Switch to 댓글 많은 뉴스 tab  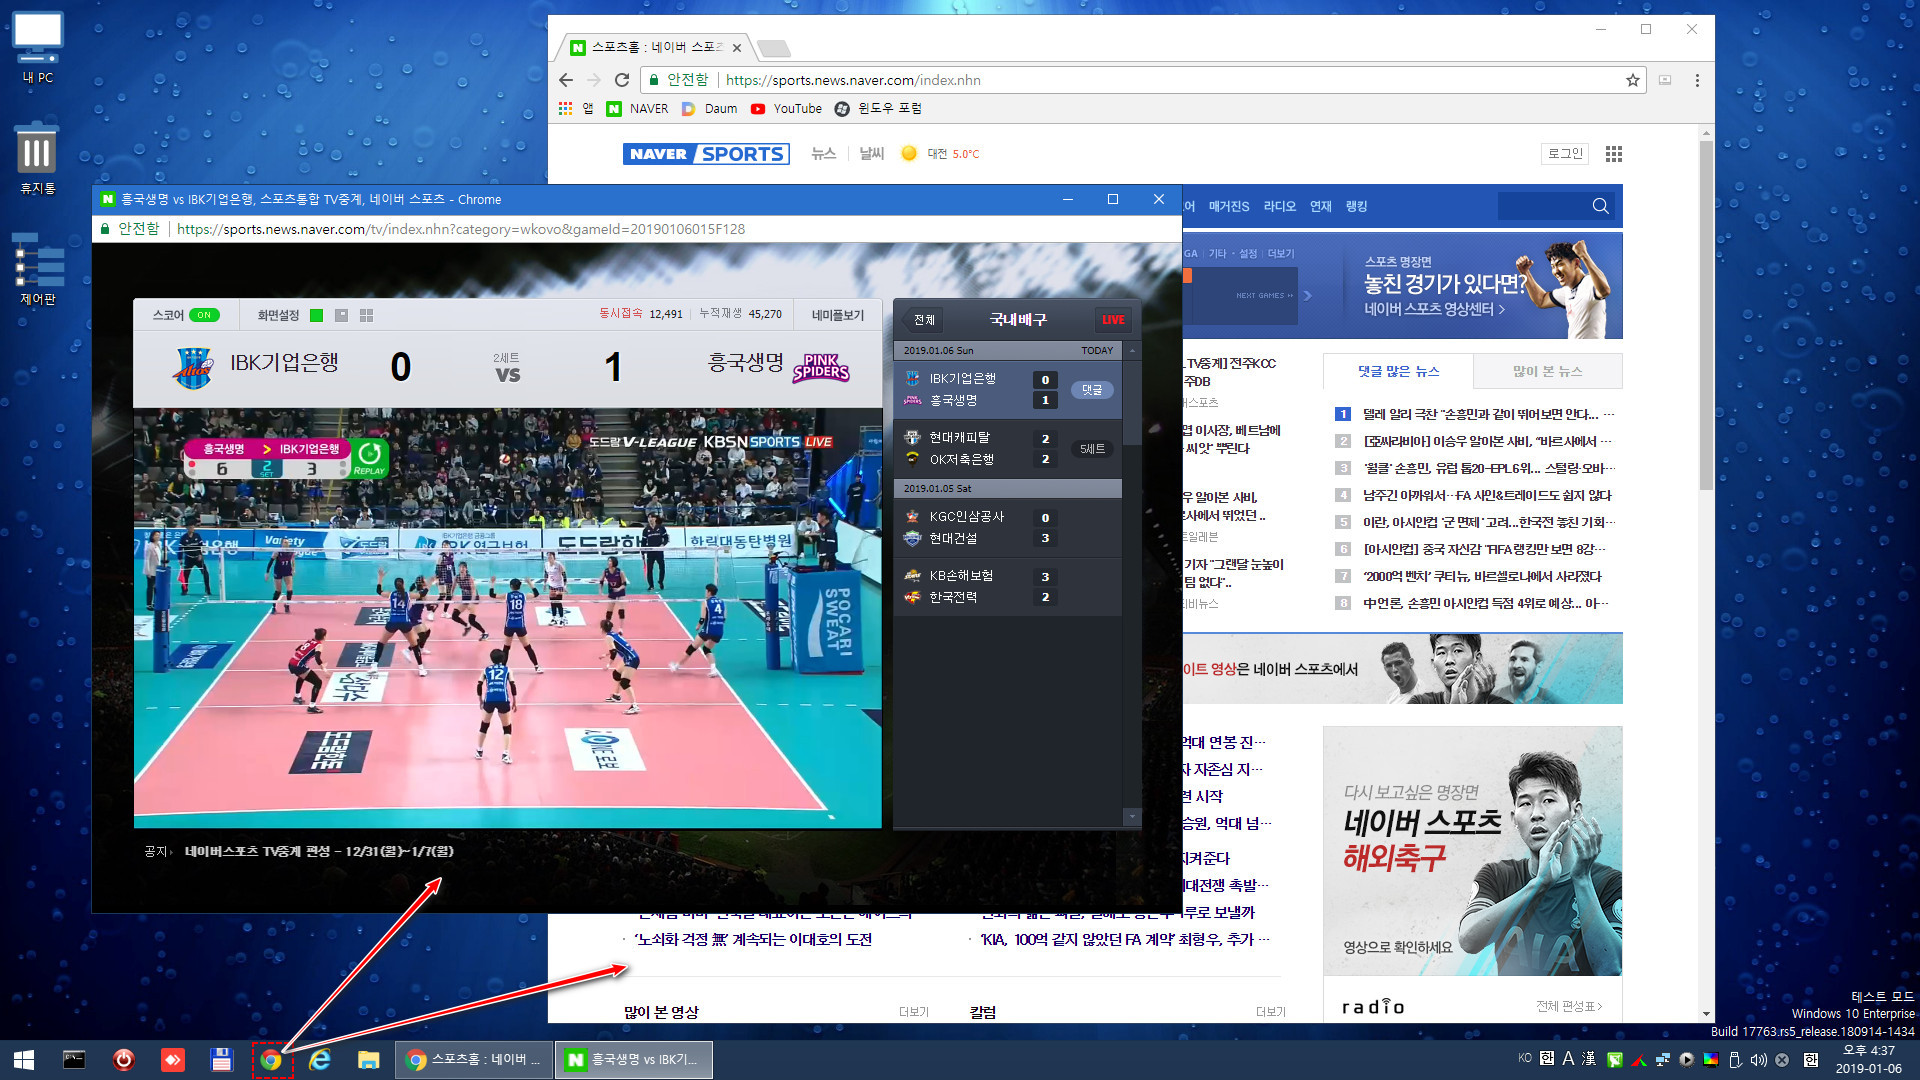pos(1398,371)
